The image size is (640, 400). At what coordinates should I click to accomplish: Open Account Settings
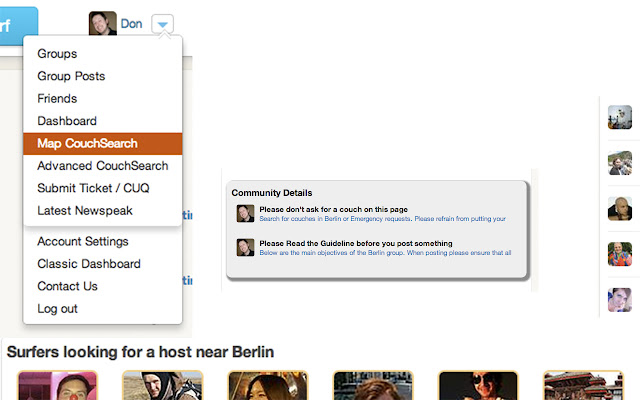83,242
